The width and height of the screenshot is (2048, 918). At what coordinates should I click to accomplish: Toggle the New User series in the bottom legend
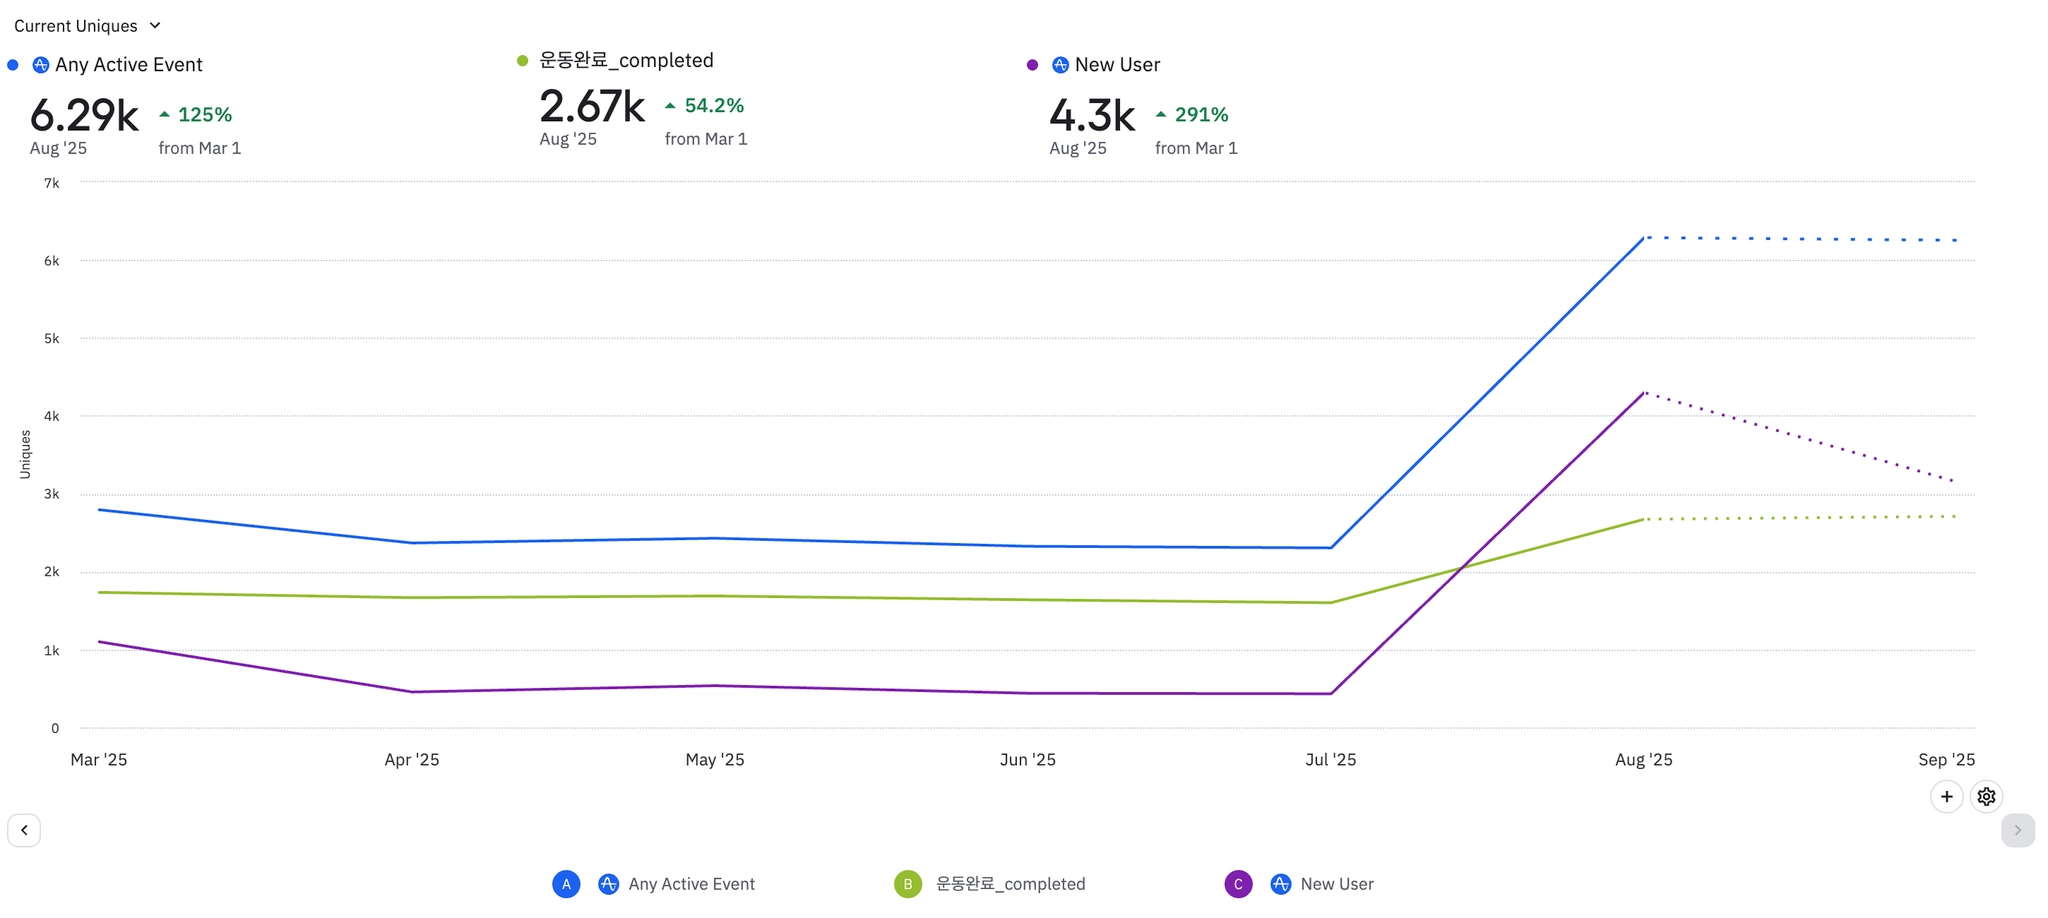click(x=1336, y=884)
